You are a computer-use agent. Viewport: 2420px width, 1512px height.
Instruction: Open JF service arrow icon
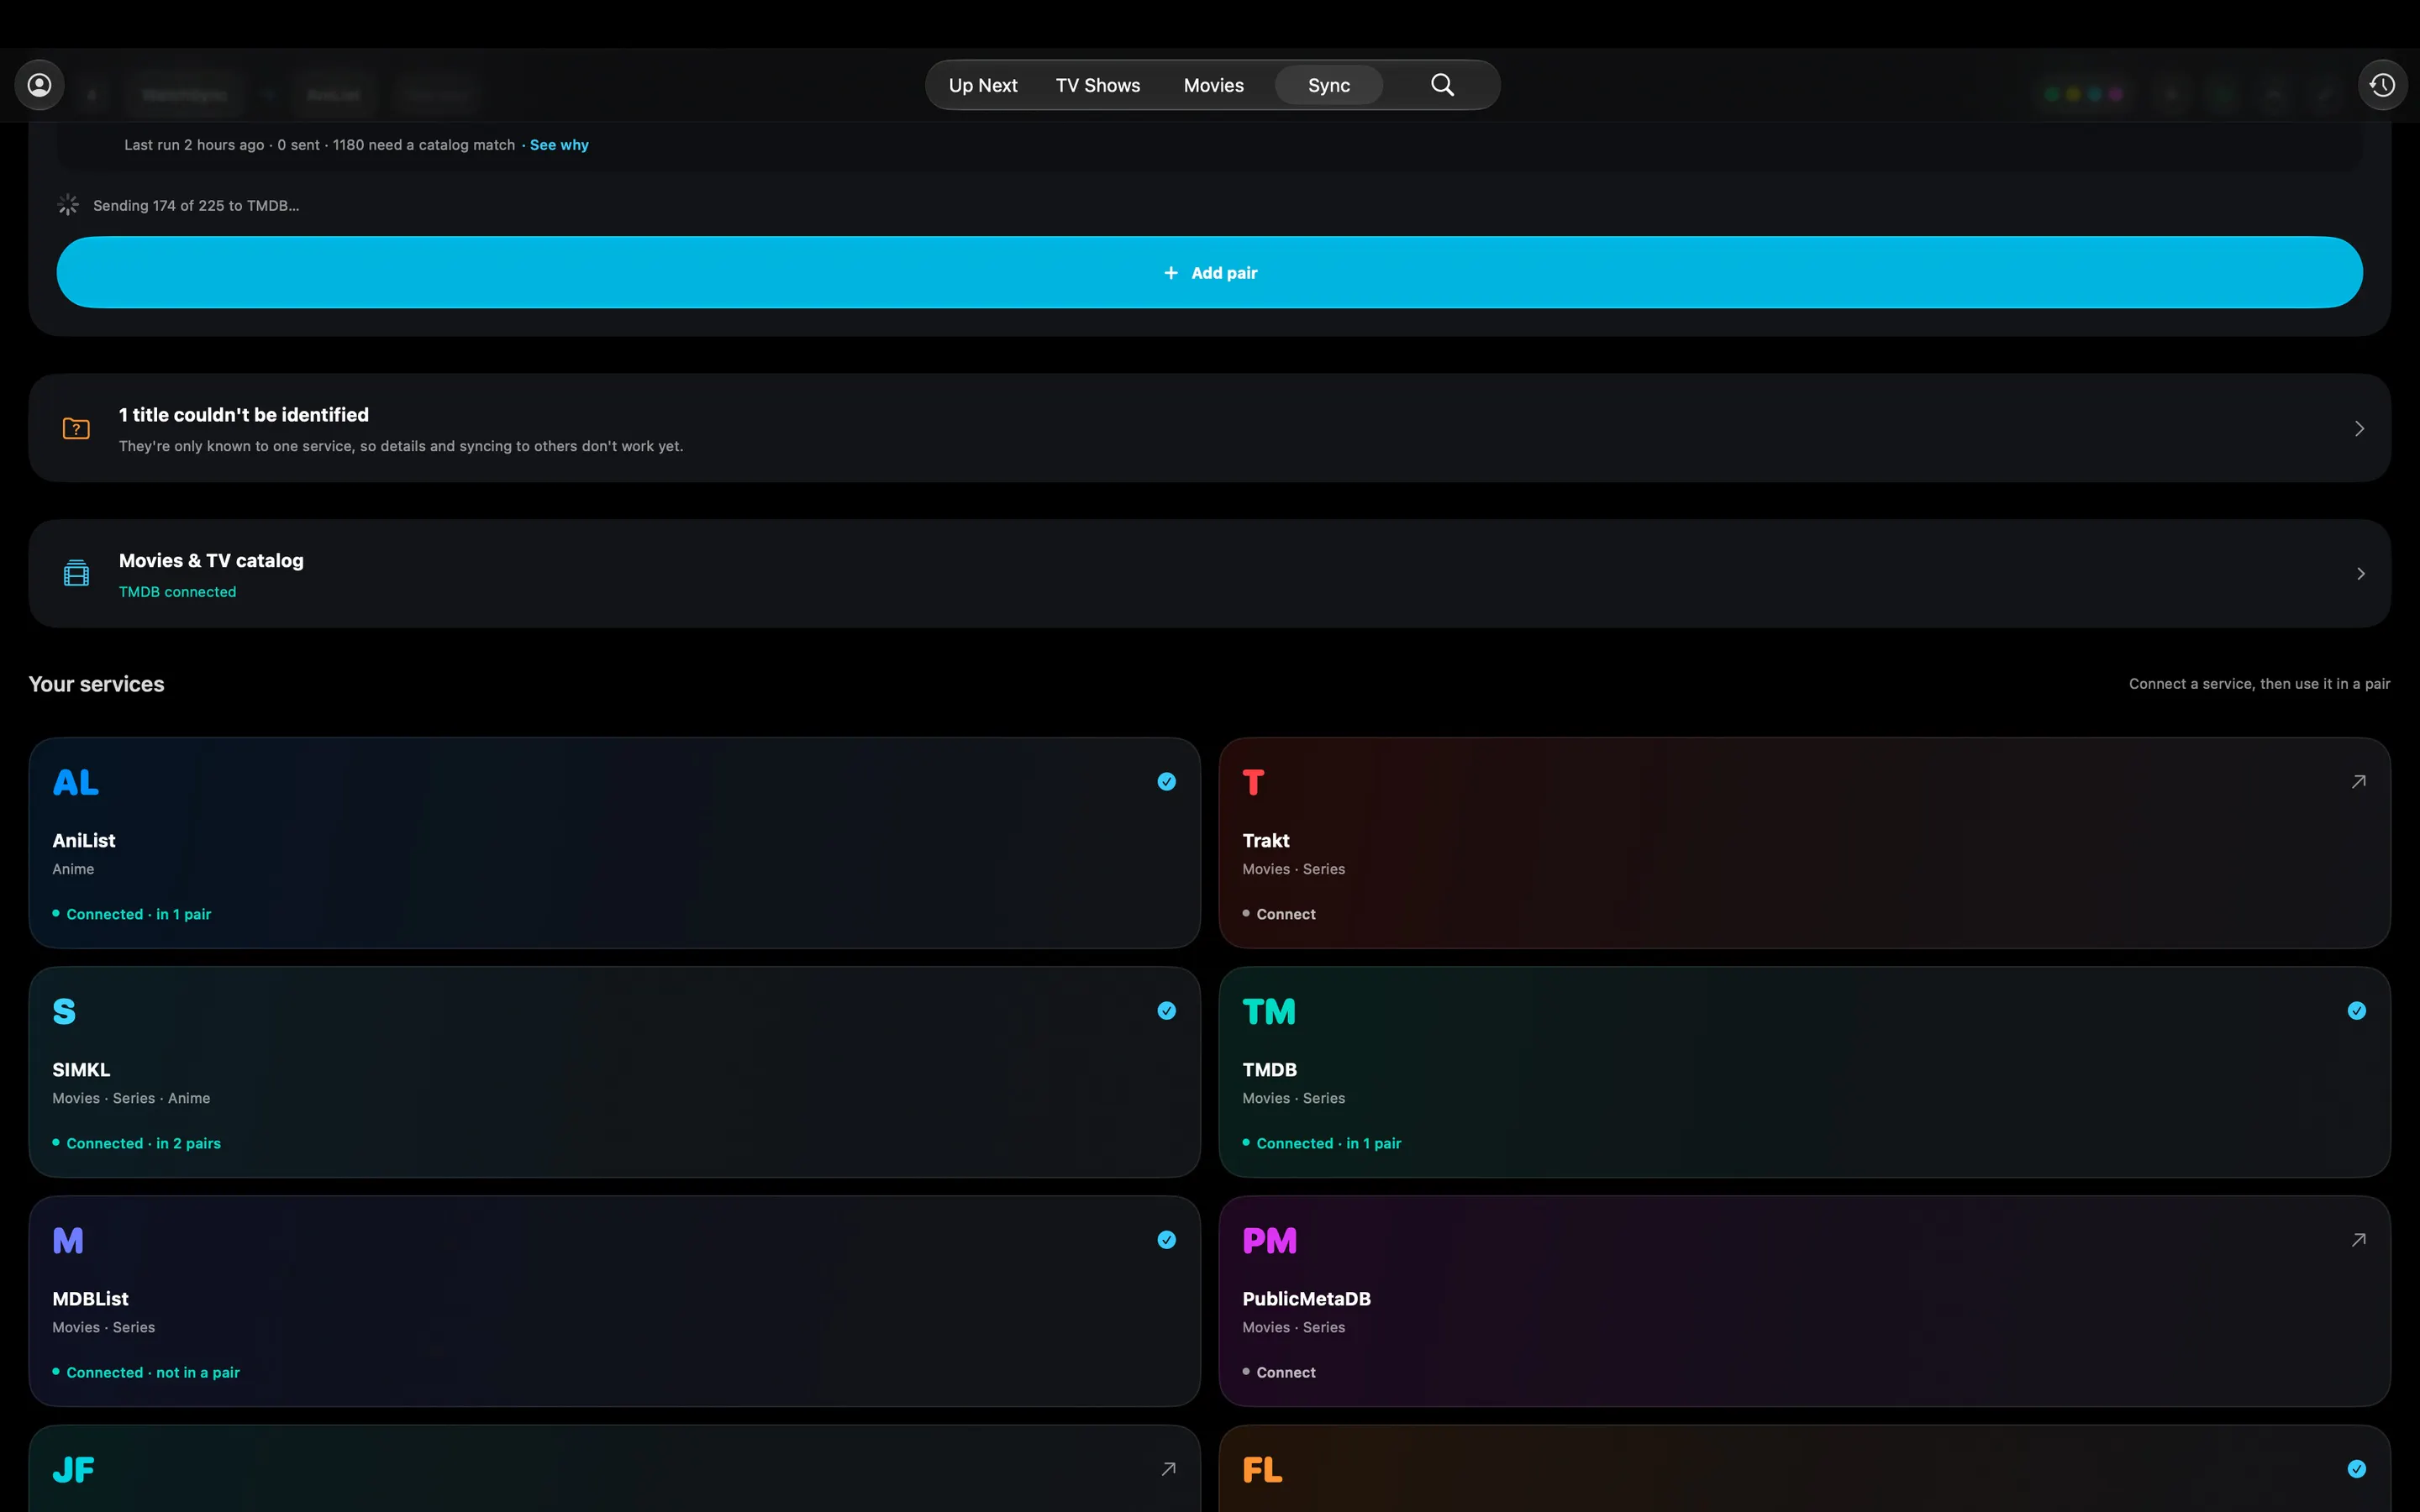tap(1168, 1469)
